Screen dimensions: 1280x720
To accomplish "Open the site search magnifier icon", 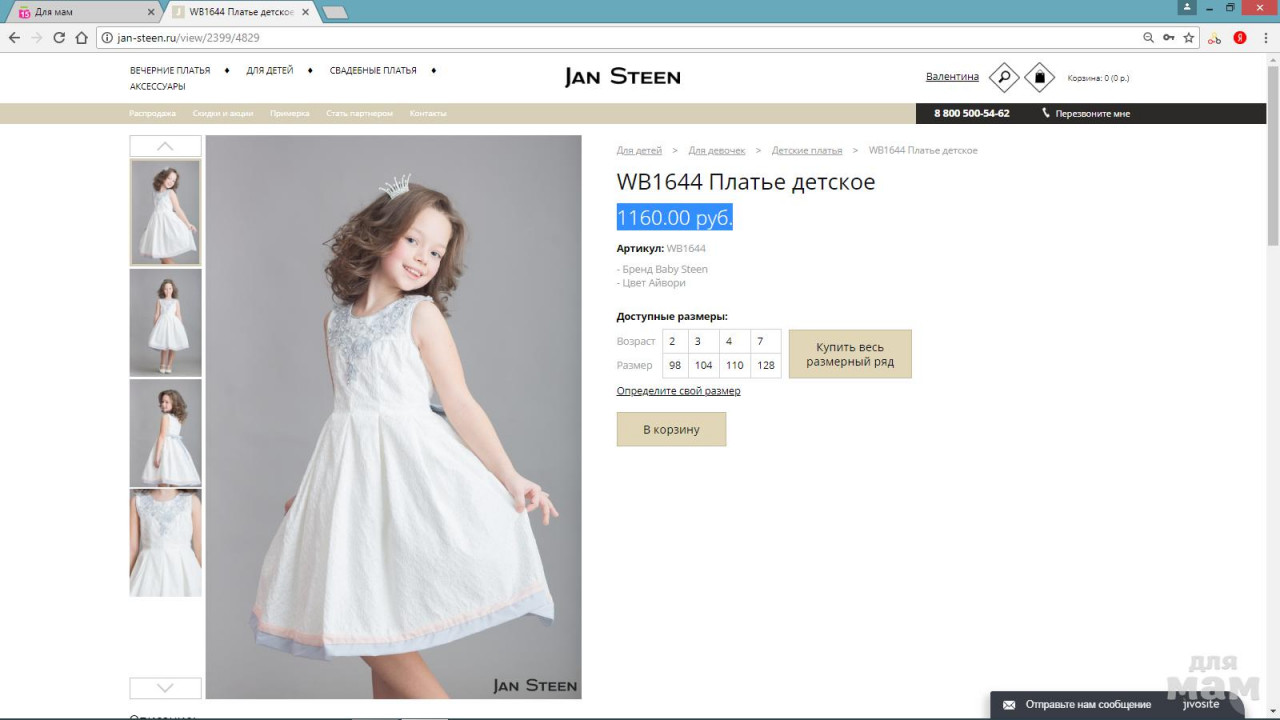I will click(x=1003, y=77).
